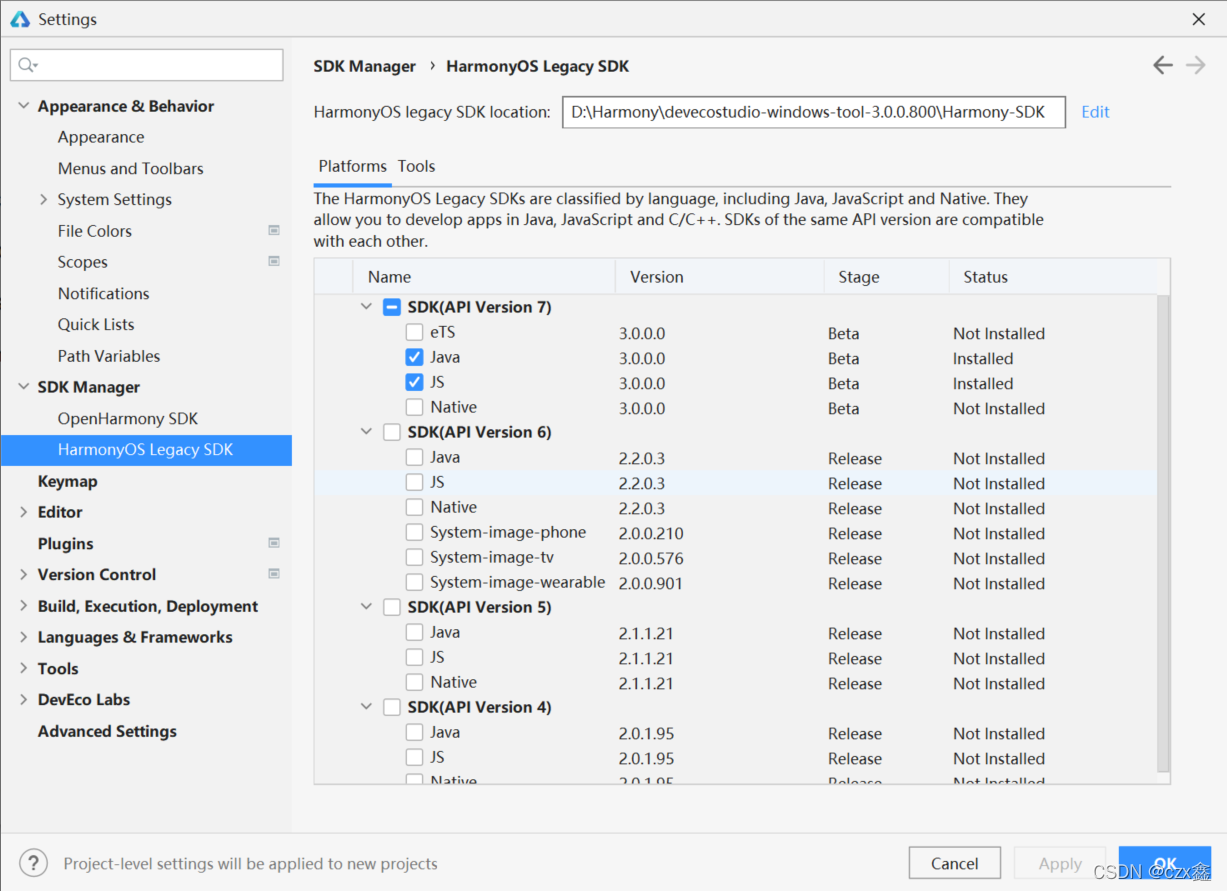Click the settings search field
The height and width of the screenshot is (891, 1227).
click(147, 65)
